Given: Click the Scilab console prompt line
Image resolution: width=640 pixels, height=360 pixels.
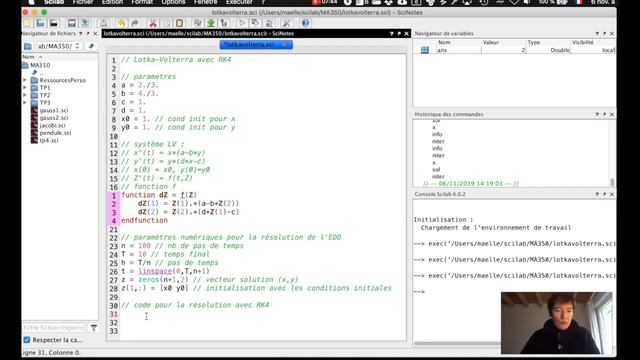Looking at the screenshot, I should click(x=420, y=291).
